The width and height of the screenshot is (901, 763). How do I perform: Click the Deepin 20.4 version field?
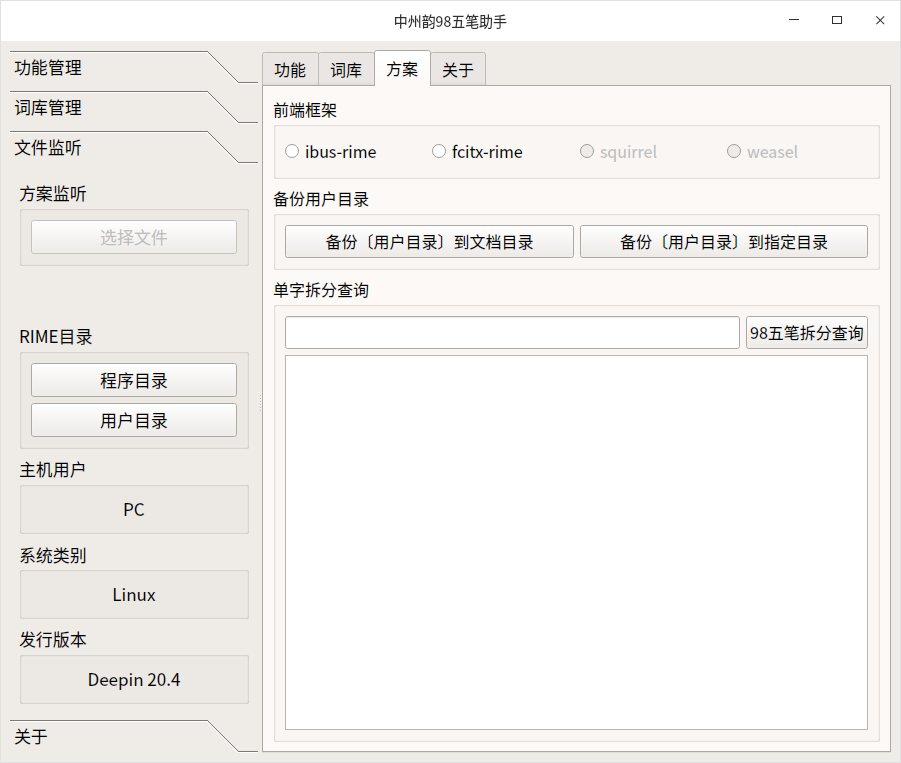(133, 680)
